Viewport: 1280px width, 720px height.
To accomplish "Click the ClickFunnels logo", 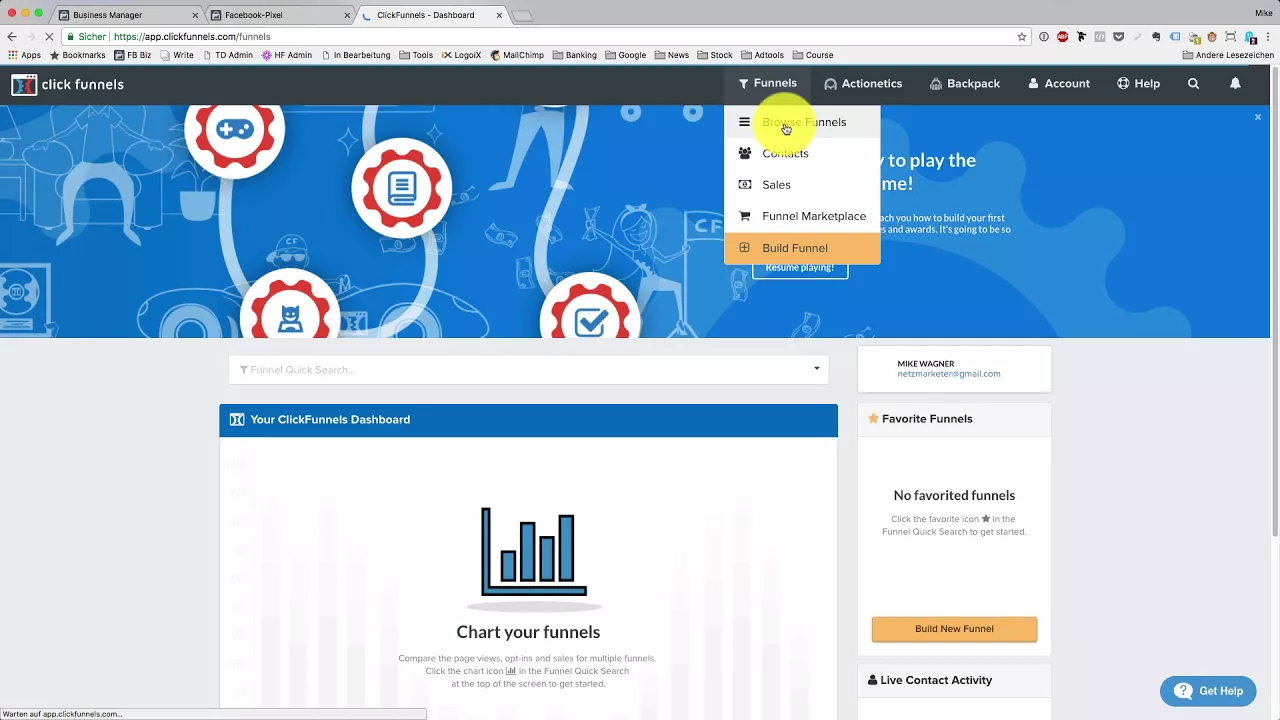I will 68,85.
